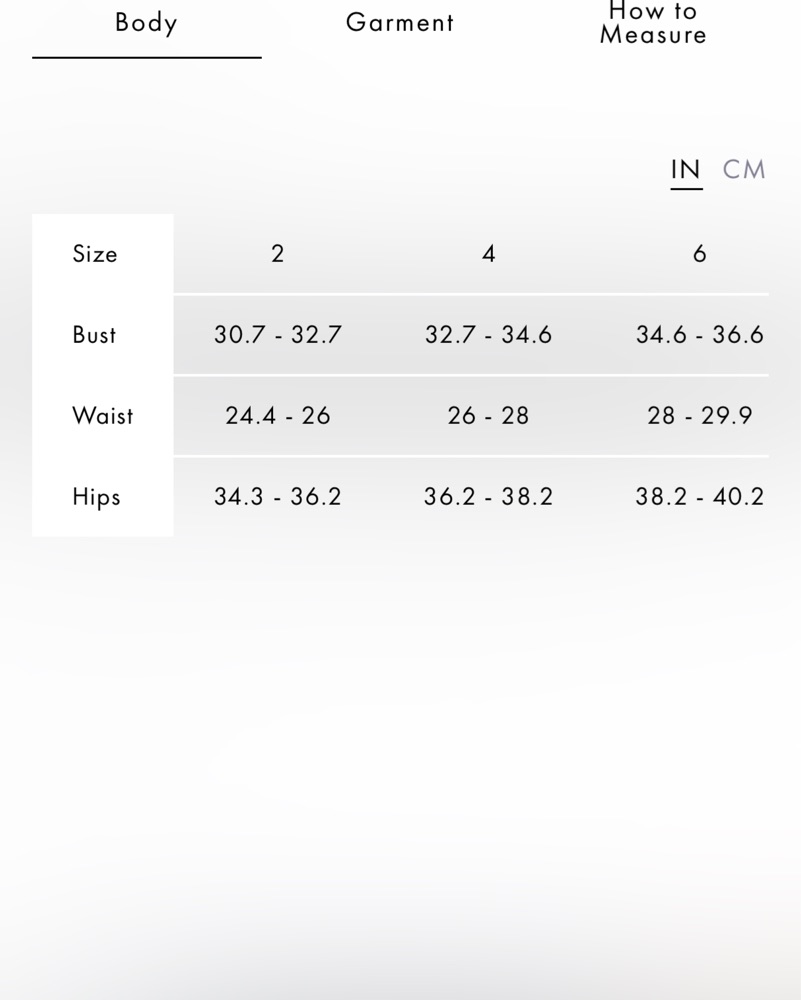The width and height of the screenshot is (801, 1000).
Task: Click the Hips row label
Action: point(96,497)
